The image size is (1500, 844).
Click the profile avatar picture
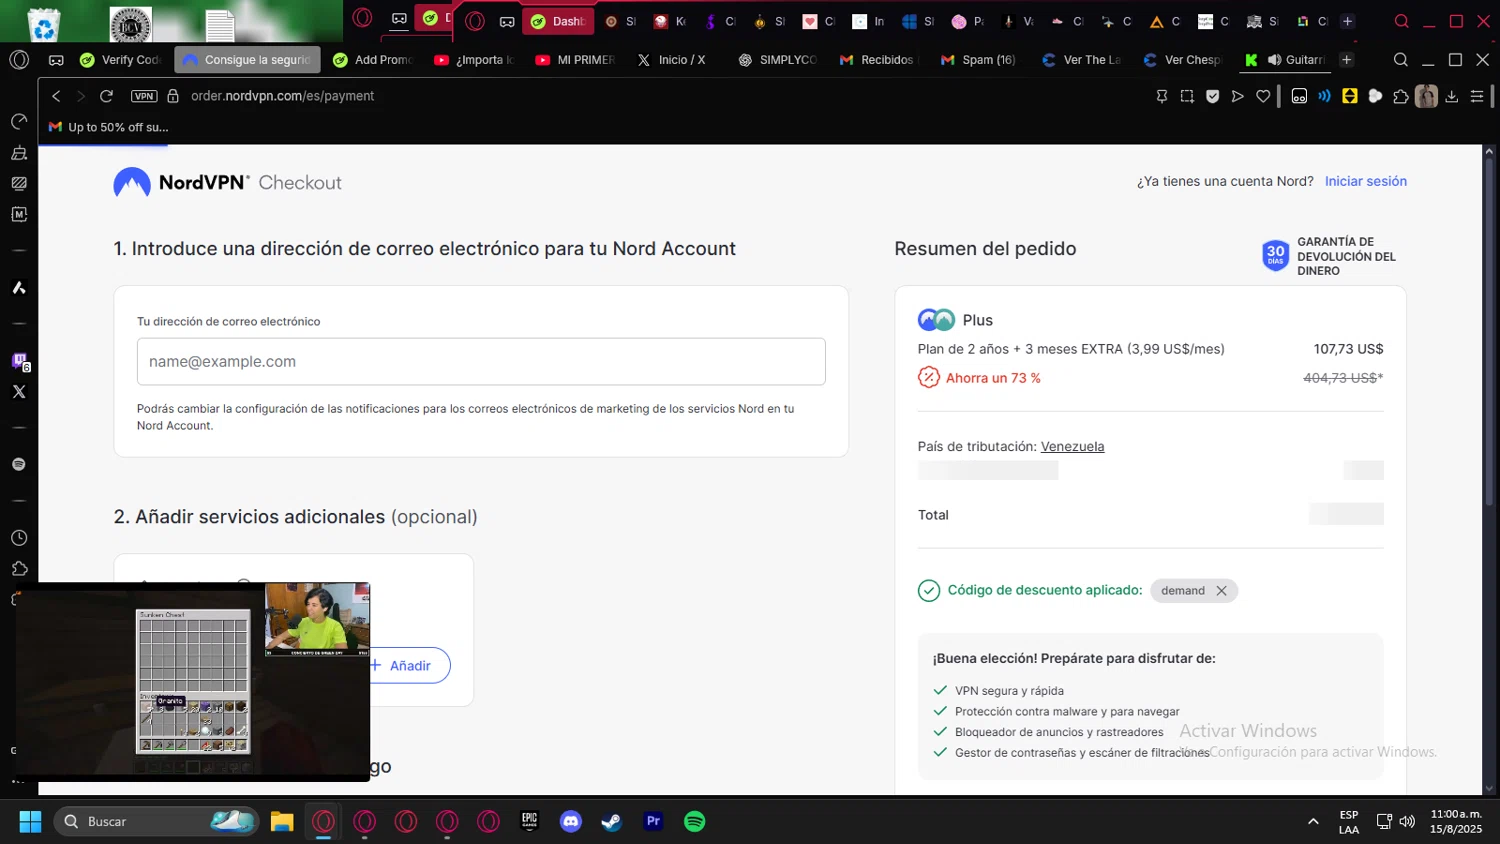tap(1427, 96)
